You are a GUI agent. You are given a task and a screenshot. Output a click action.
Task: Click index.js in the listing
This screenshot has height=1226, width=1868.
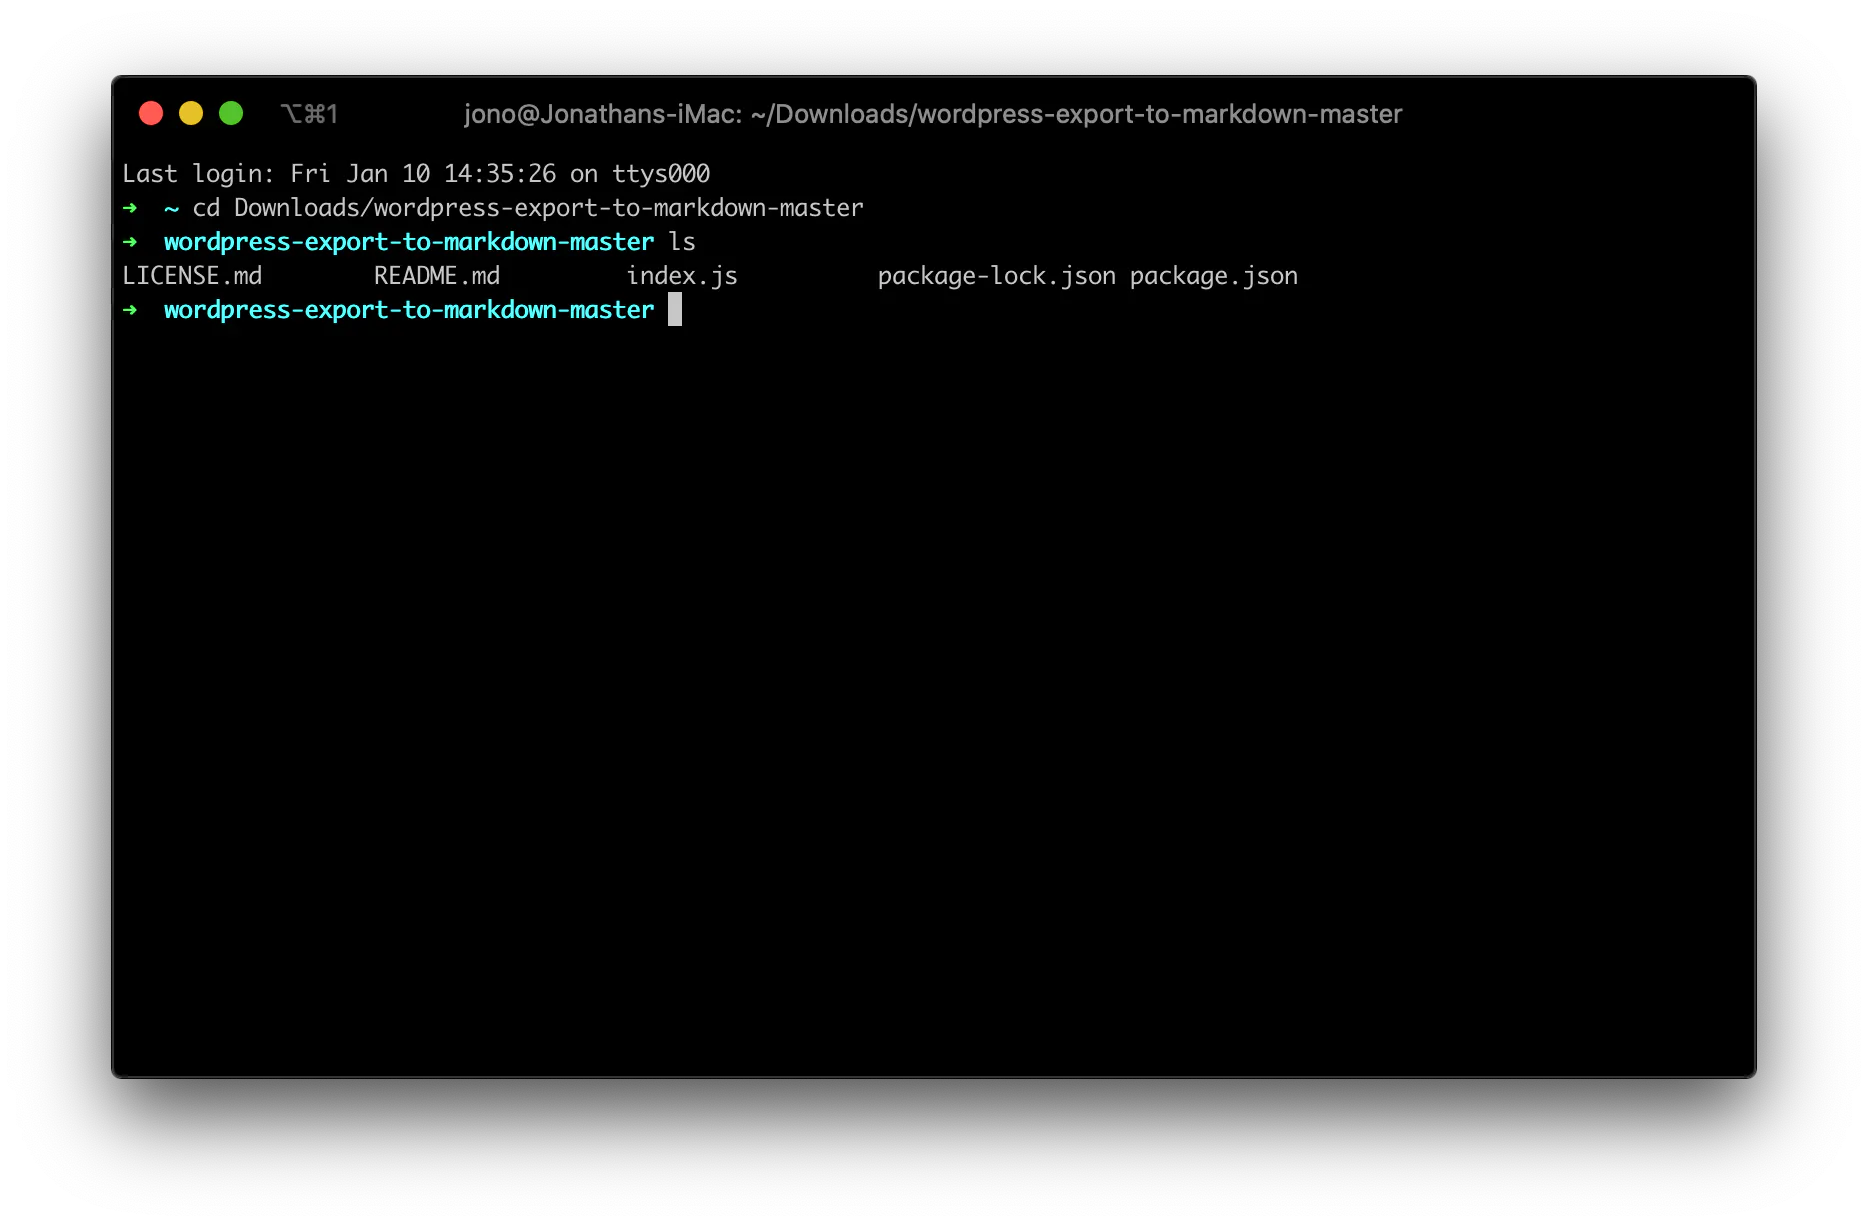coord(682,276)
